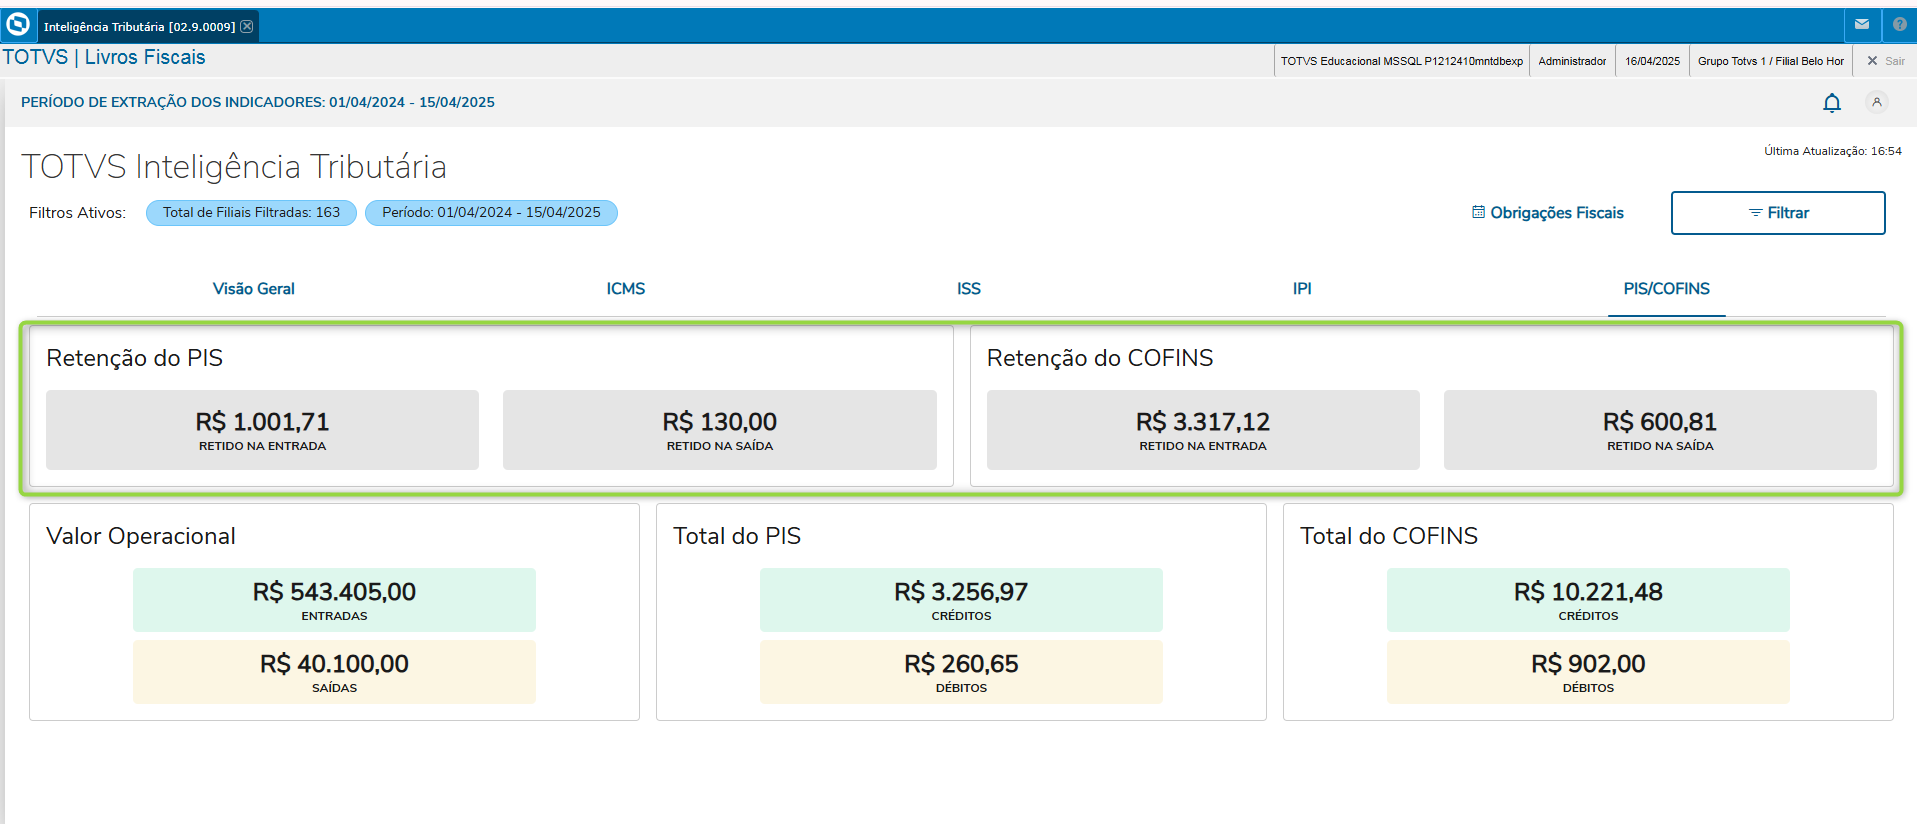This screenshot has width=1917, height=824.
Task: Click the Total do PIS heading
Action: click(737, 536)
